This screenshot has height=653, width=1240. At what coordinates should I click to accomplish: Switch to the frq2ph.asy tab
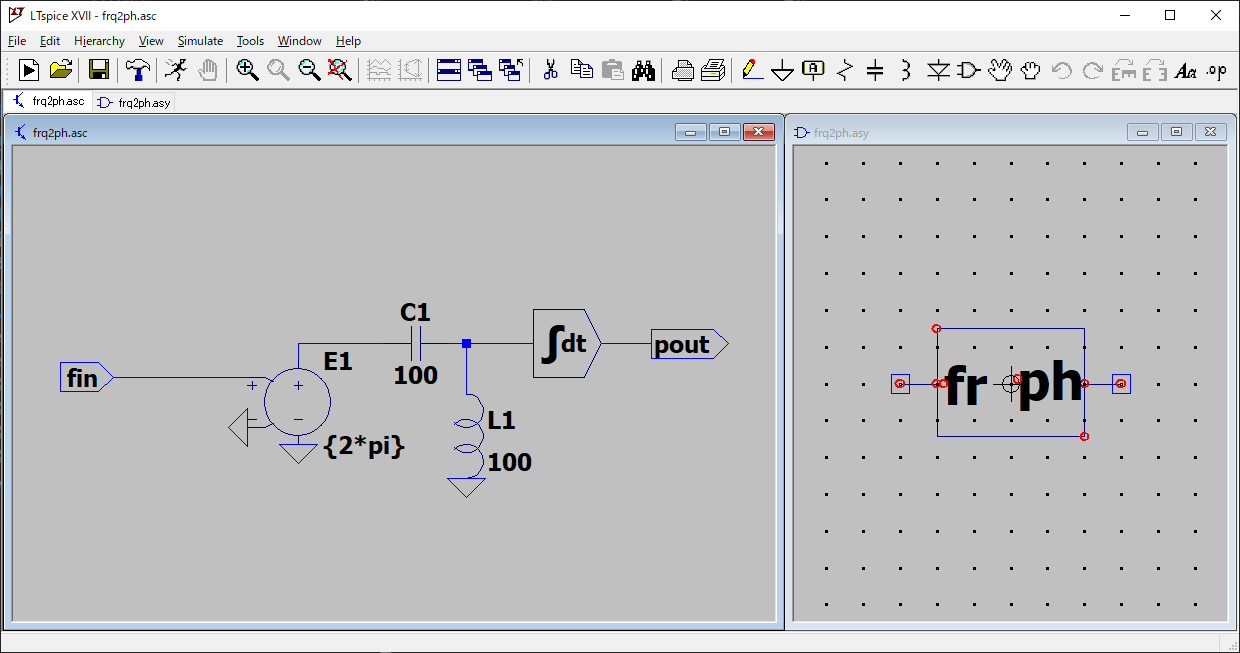click(134, 102)
